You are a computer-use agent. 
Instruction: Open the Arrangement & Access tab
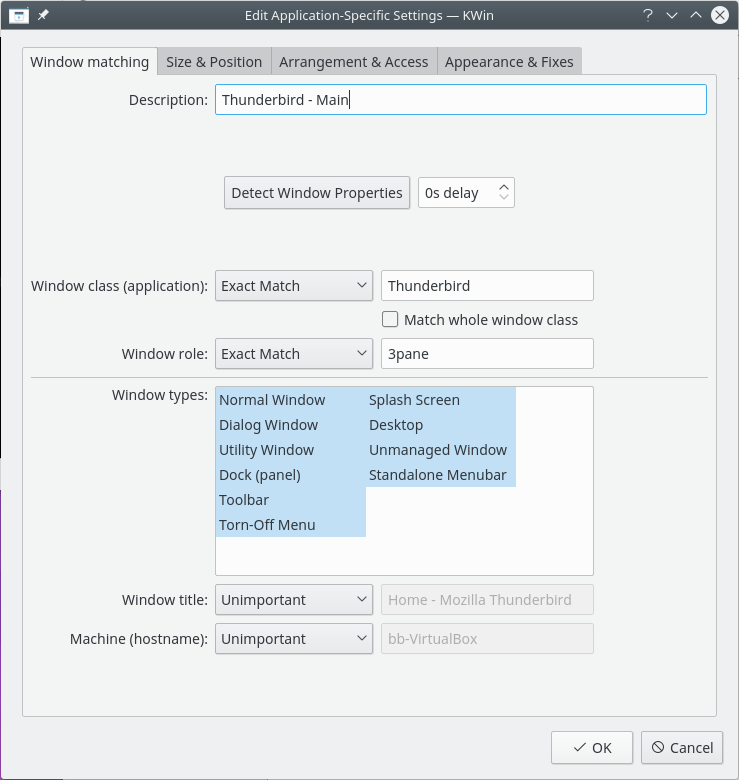coord(353,62)
